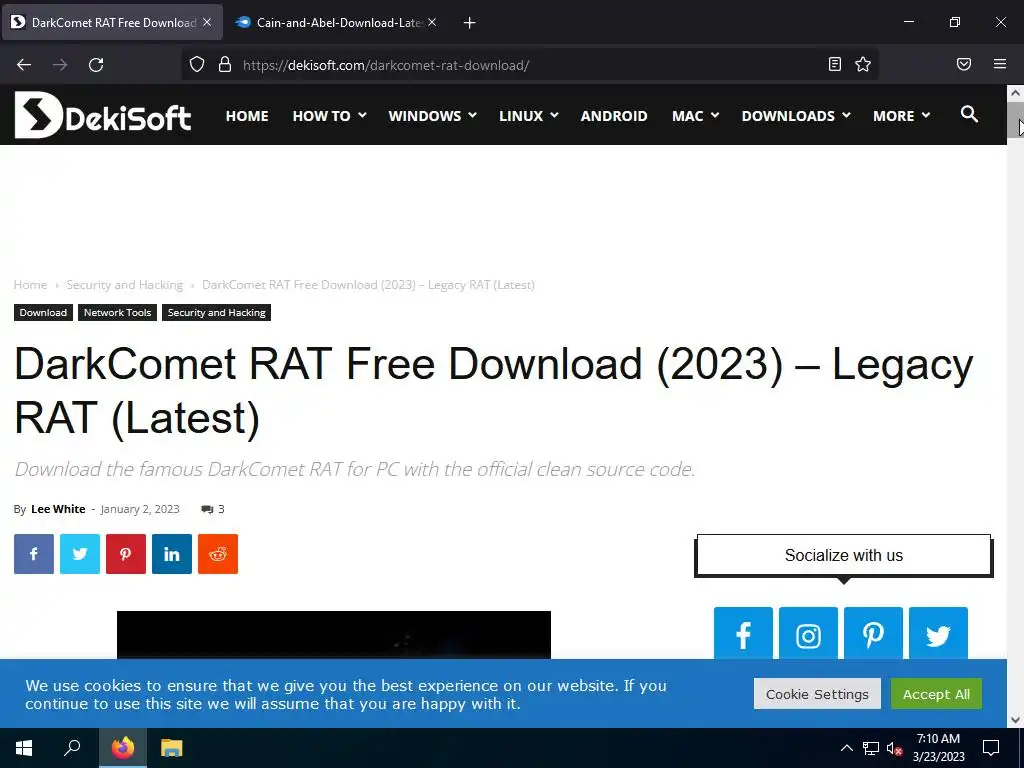Expand the DOWNLOADS menu
Viewport: 1024px width, 768px height.
[795, 116]
